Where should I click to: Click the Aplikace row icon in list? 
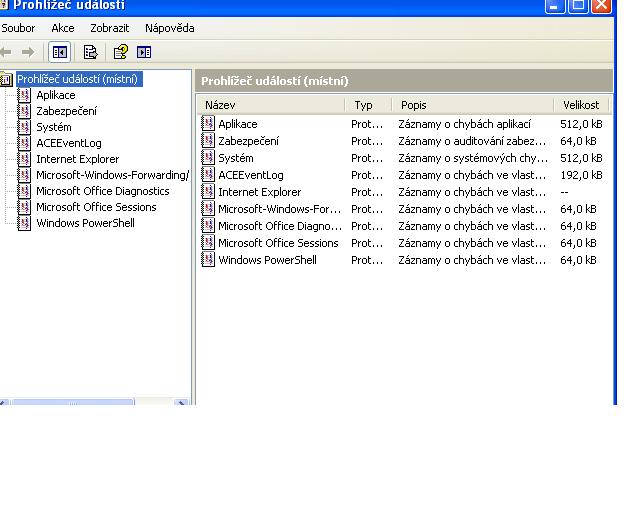coord(208,124)
